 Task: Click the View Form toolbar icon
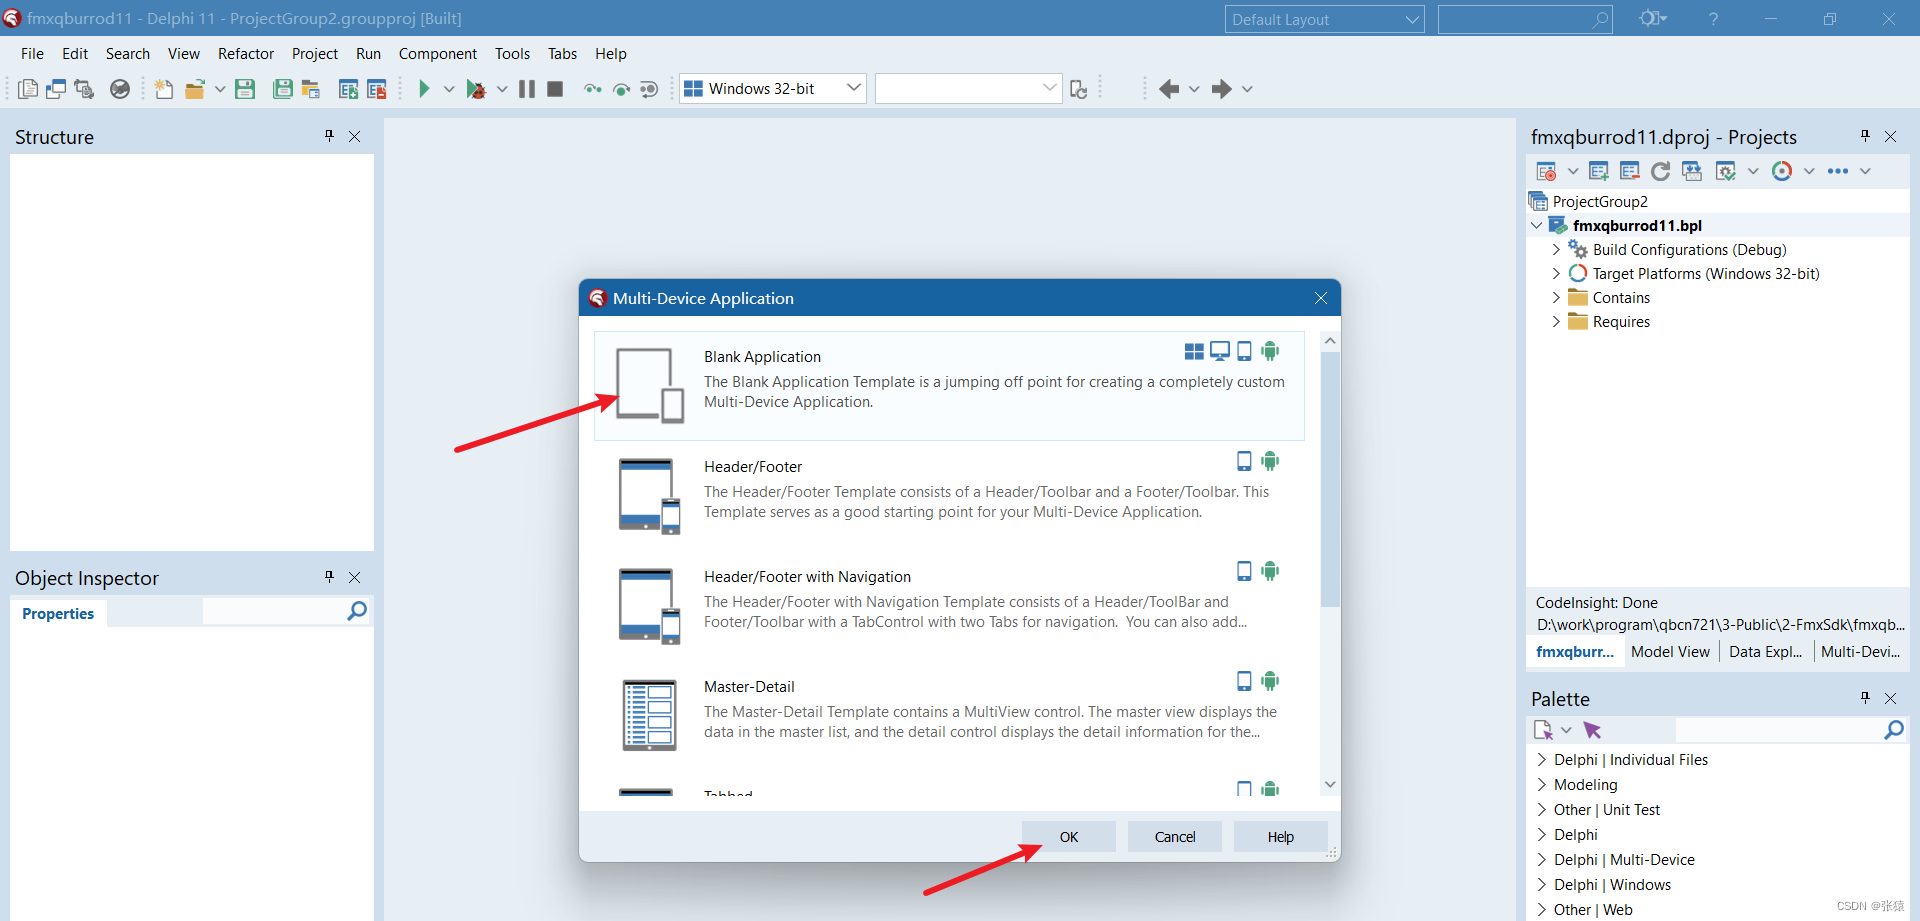tap(56, 89)
